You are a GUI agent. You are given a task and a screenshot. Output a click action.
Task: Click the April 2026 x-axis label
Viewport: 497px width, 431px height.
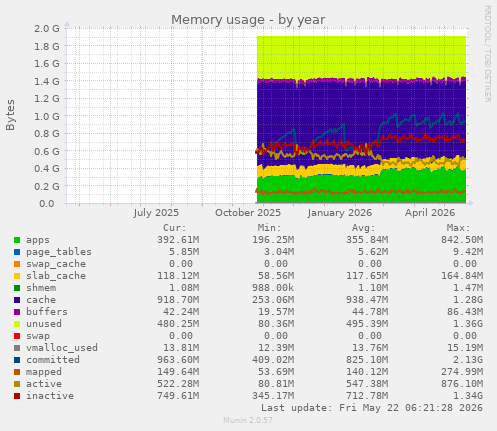[430, 213]
